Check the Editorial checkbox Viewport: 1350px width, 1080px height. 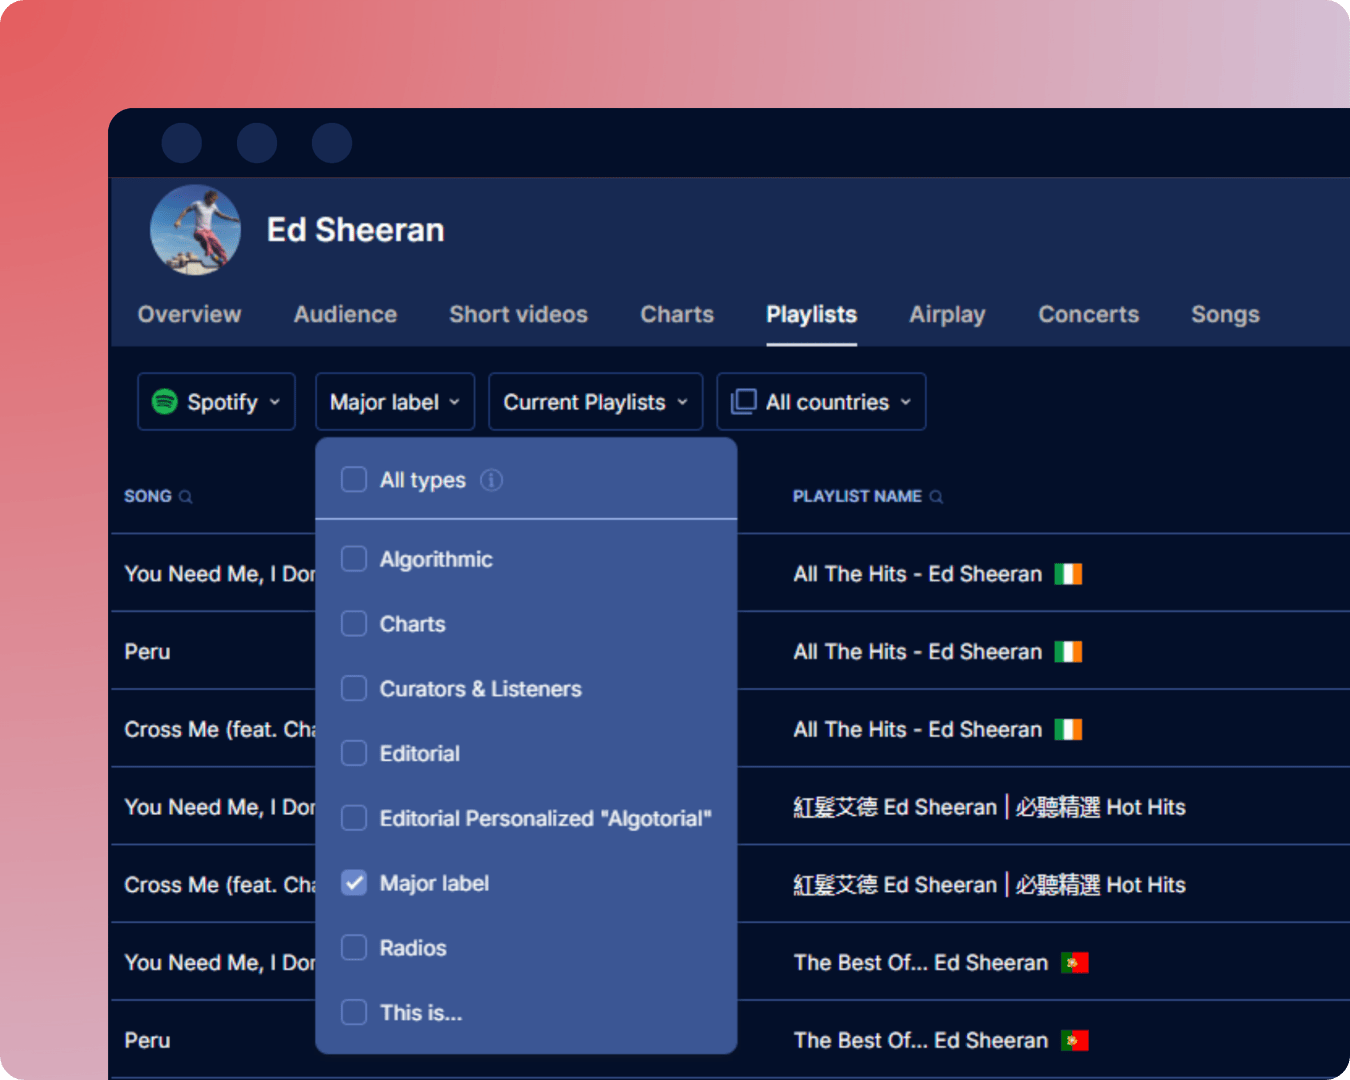pyautogui.click(x=354, y=753)
